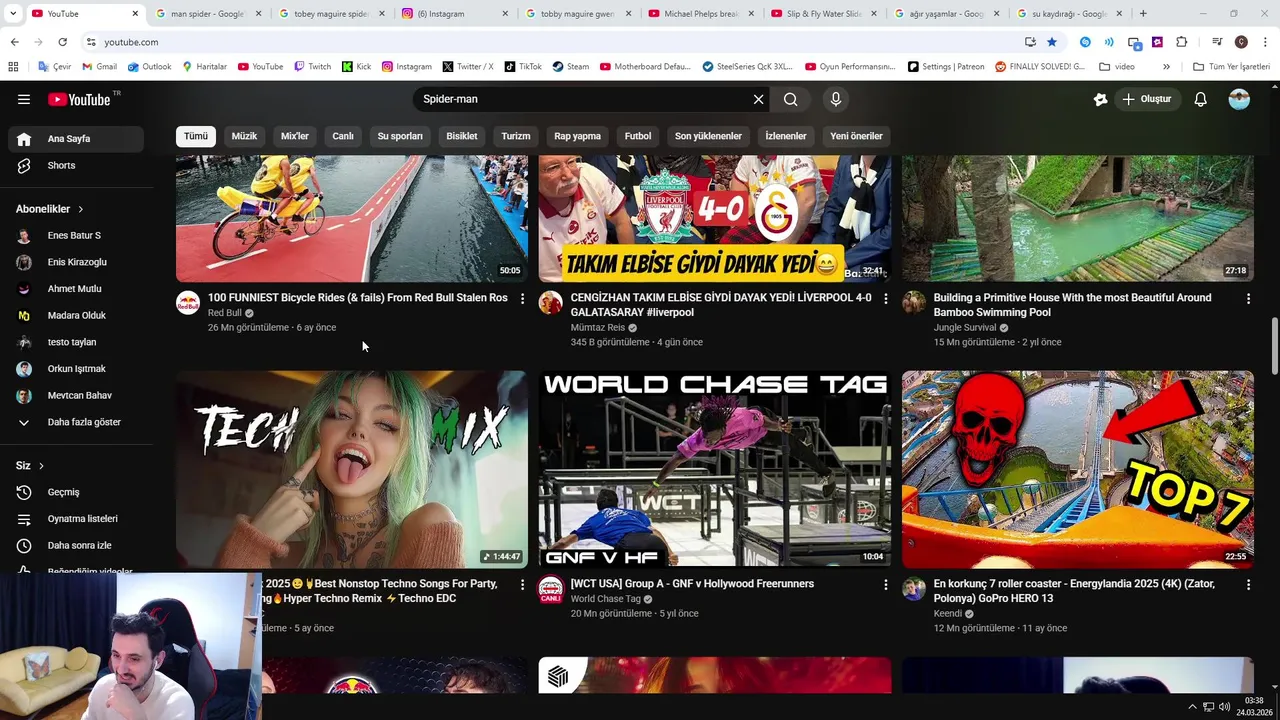Open options for CENGİZHAN TAKIM ELBİSE video
Screen dimensions: 1280x720
[885, 299]
